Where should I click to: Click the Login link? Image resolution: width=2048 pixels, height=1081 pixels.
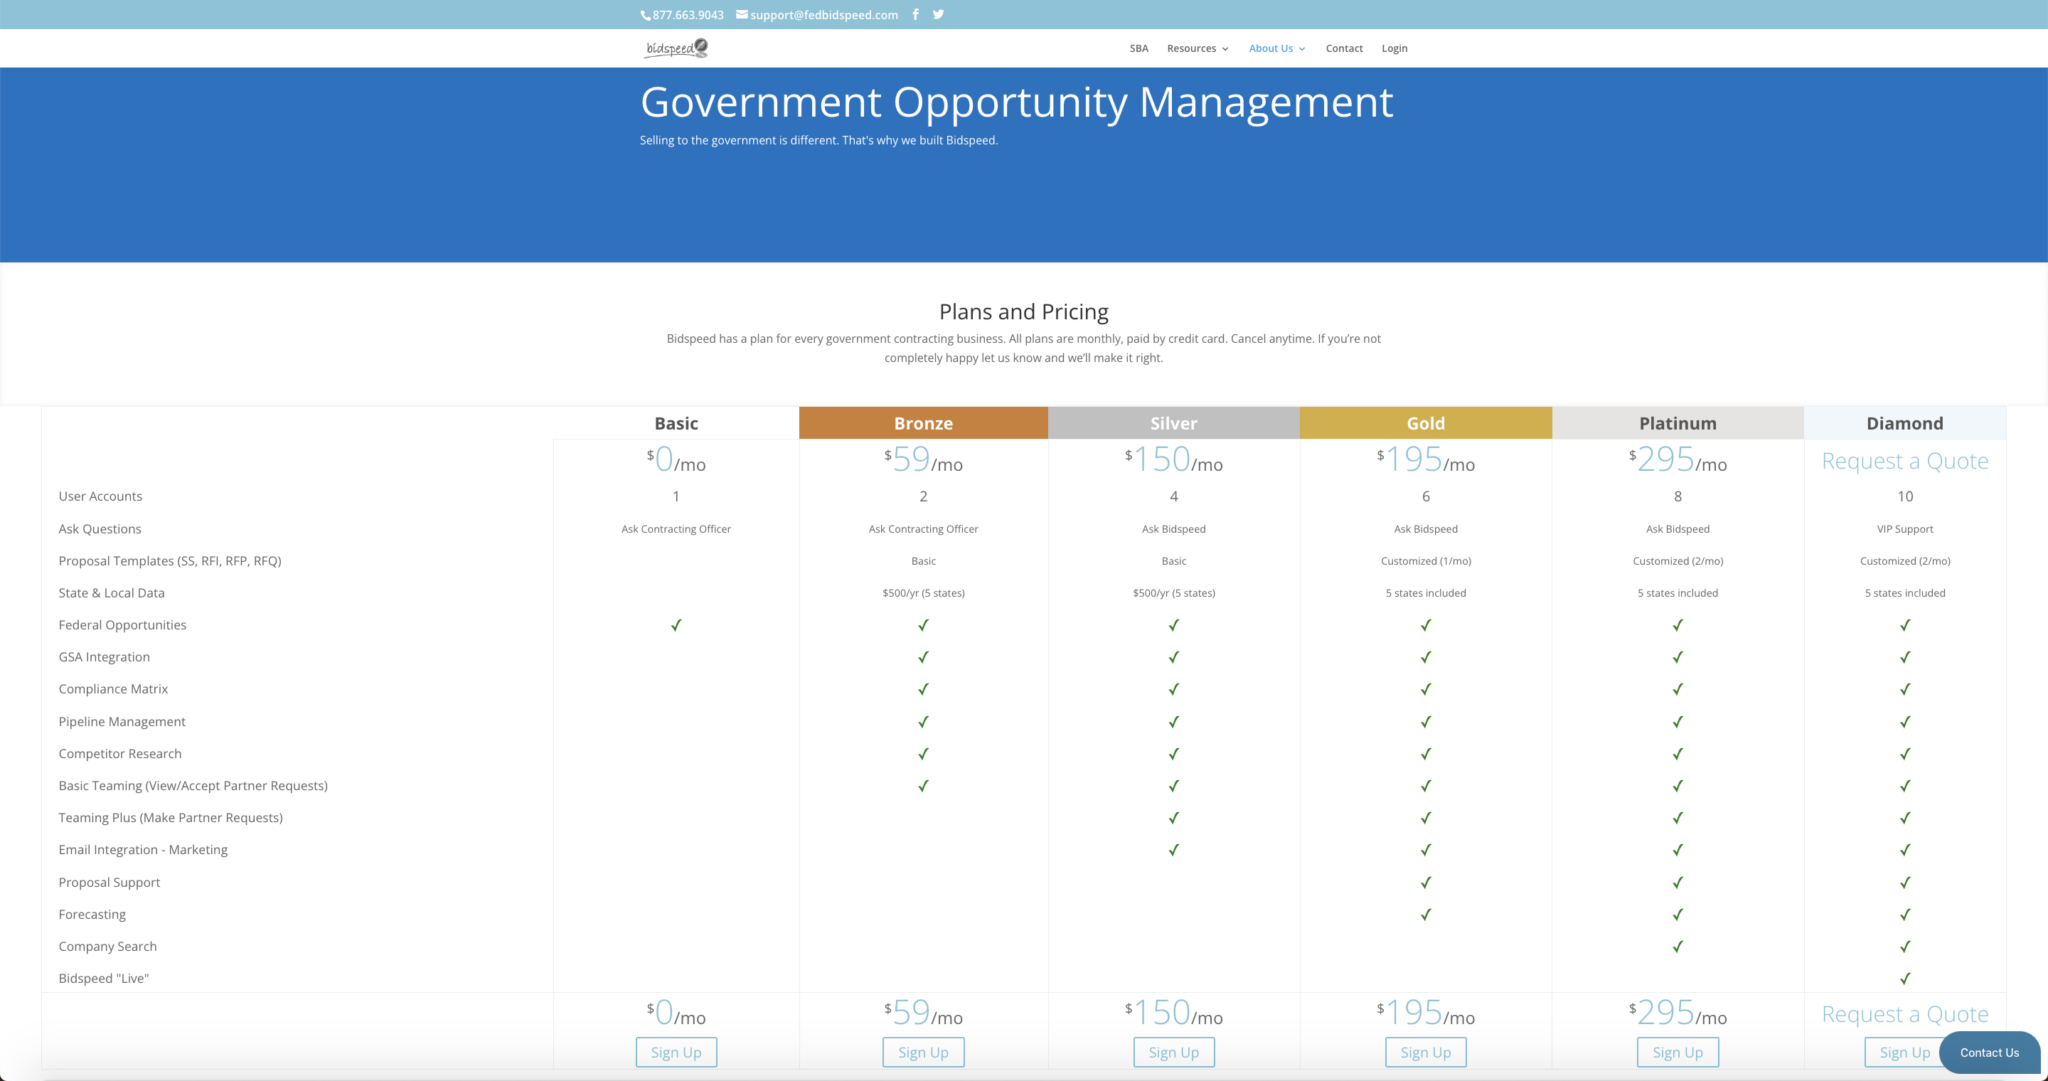coord(1396,47)
